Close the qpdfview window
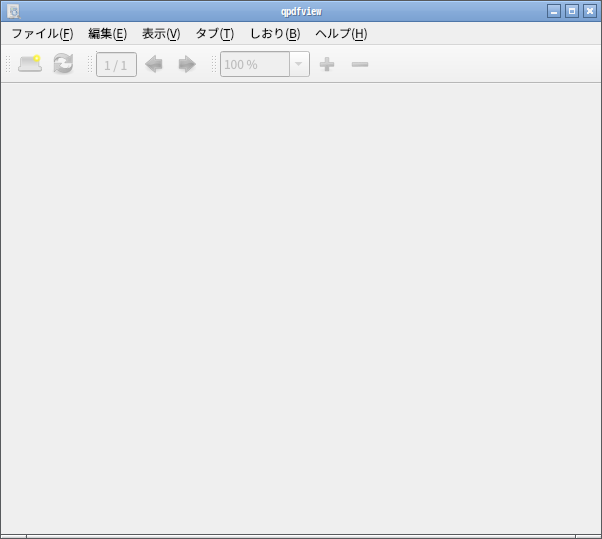 [590, 11]
